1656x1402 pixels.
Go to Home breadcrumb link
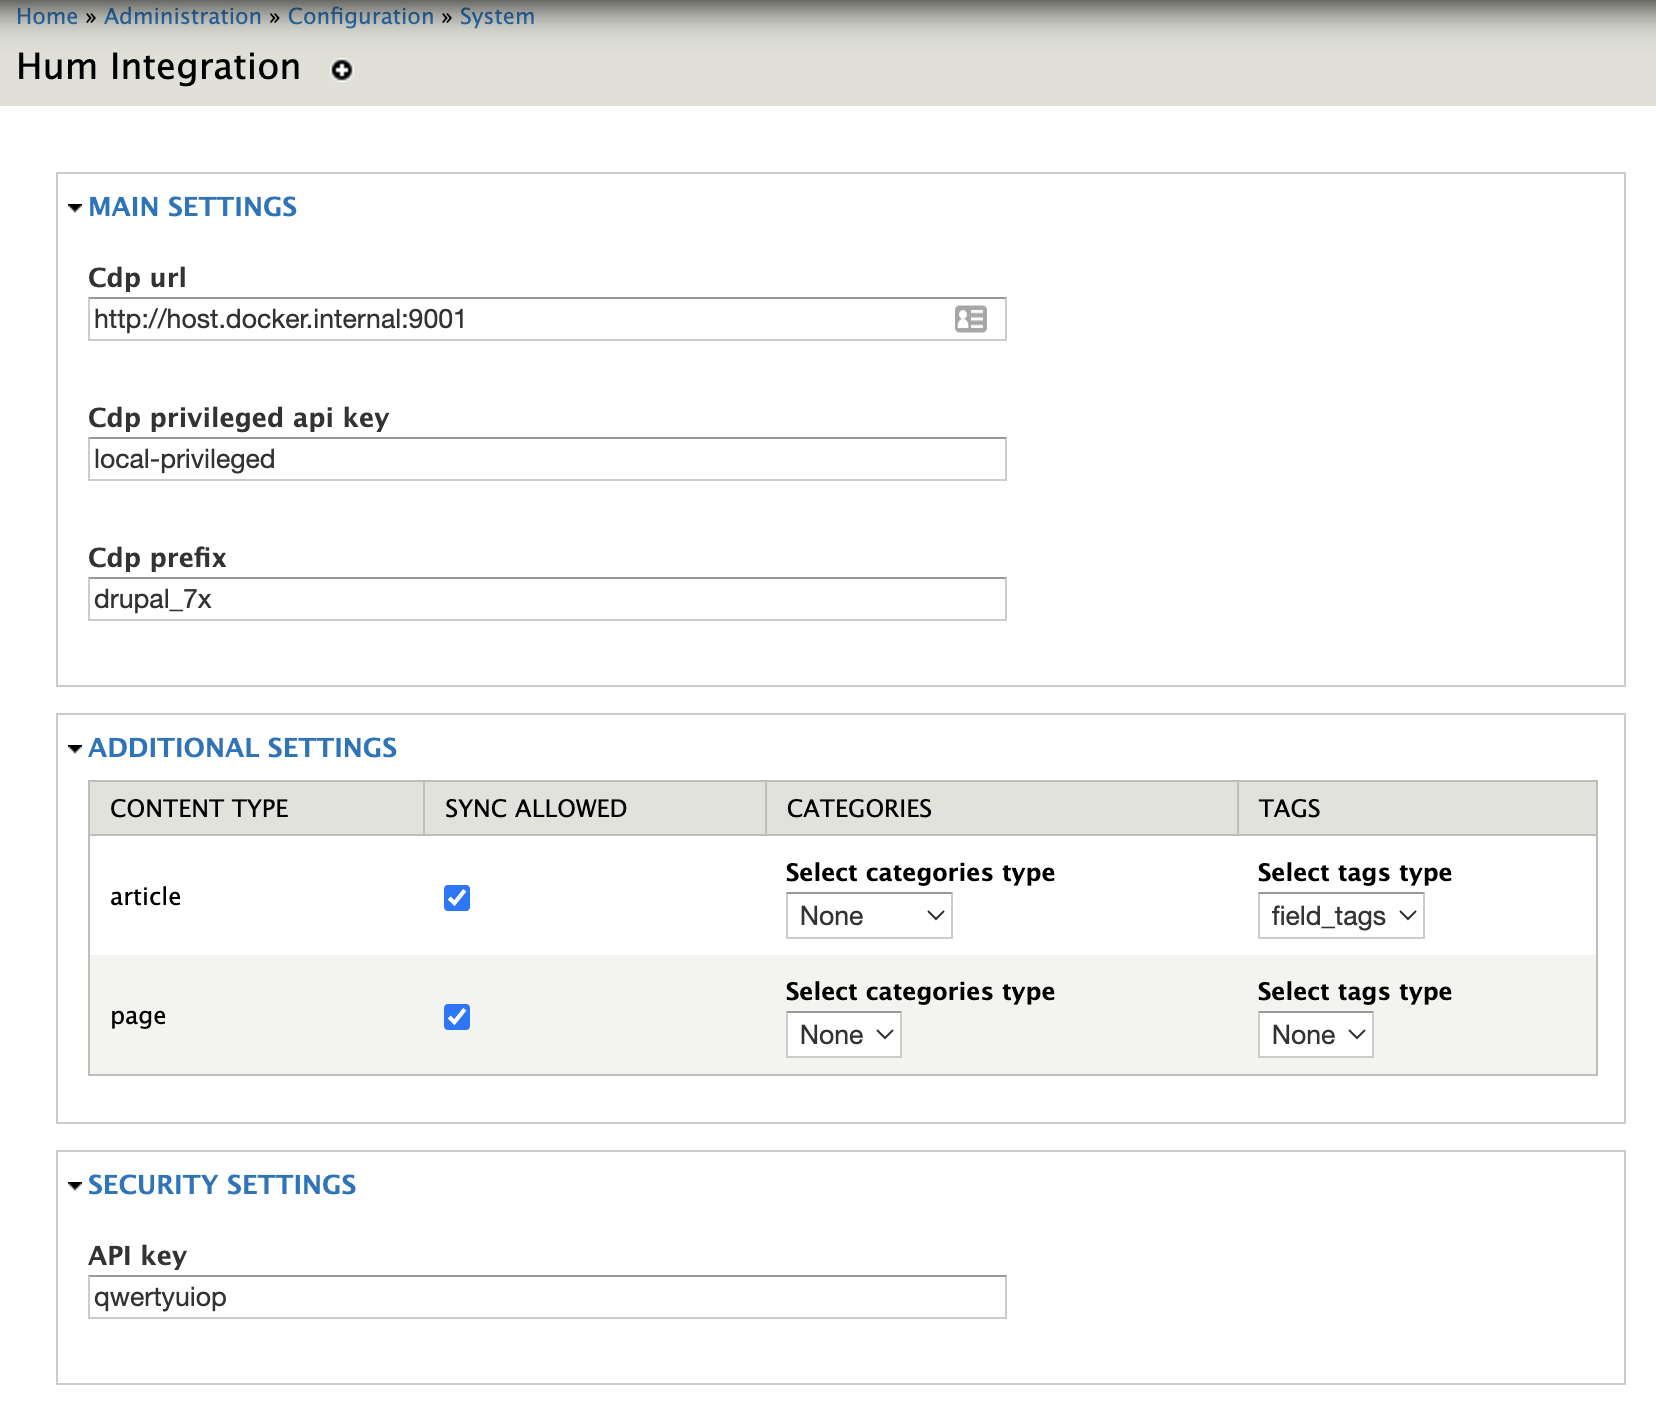click(x=47, y=16)
